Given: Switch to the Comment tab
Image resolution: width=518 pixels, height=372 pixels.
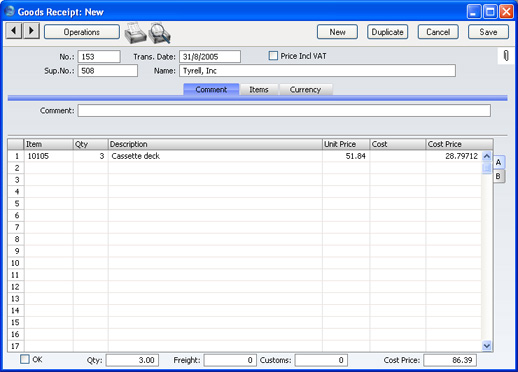Looking at the screenshot, I should click(211, 89).
